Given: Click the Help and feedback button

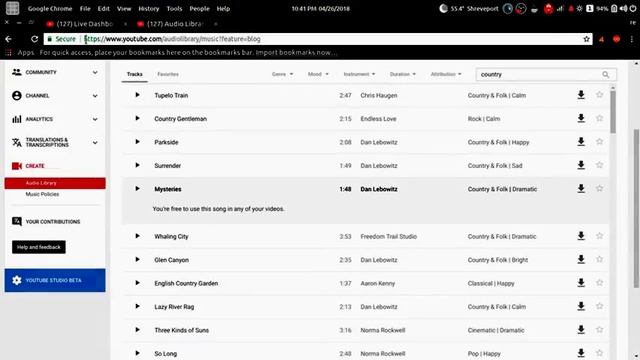Looking at the screenshot, I should click(x=39, y=247).
